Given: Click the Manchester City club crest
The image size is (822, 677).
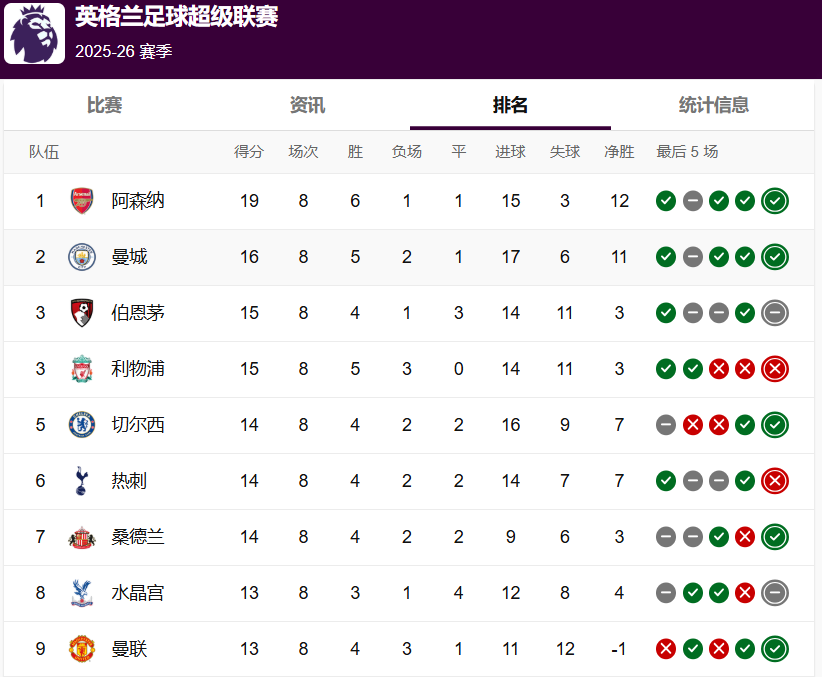Looking at the screenshot, I should pos(81,257).
